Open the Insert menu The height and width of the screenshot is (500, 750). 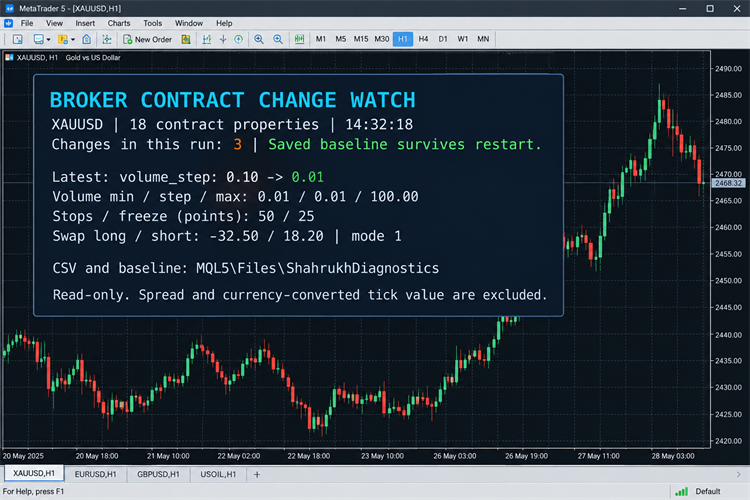[x=85, y=23]
